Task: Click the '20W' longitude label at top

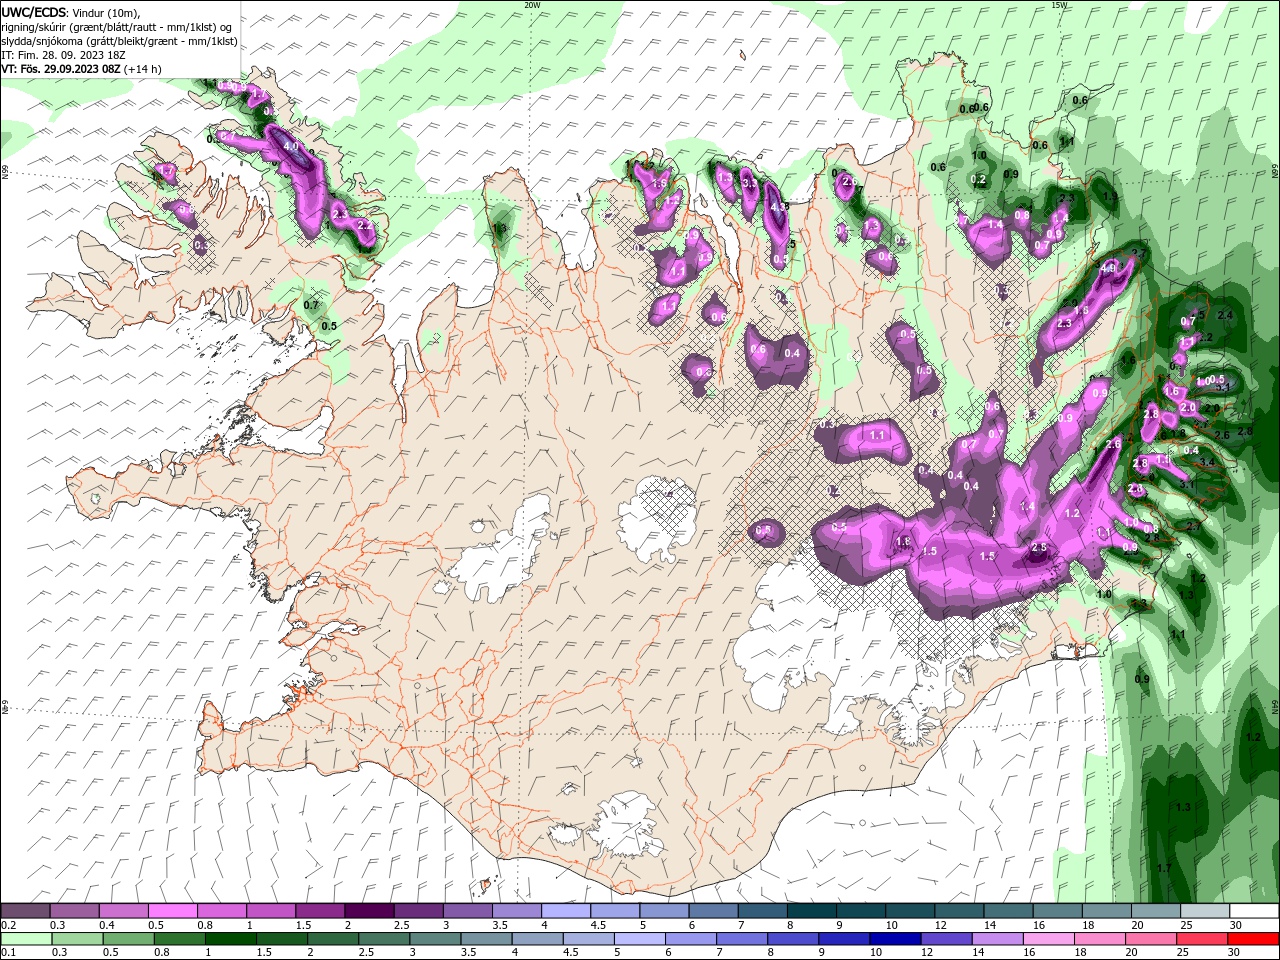Action: (532, 5)
